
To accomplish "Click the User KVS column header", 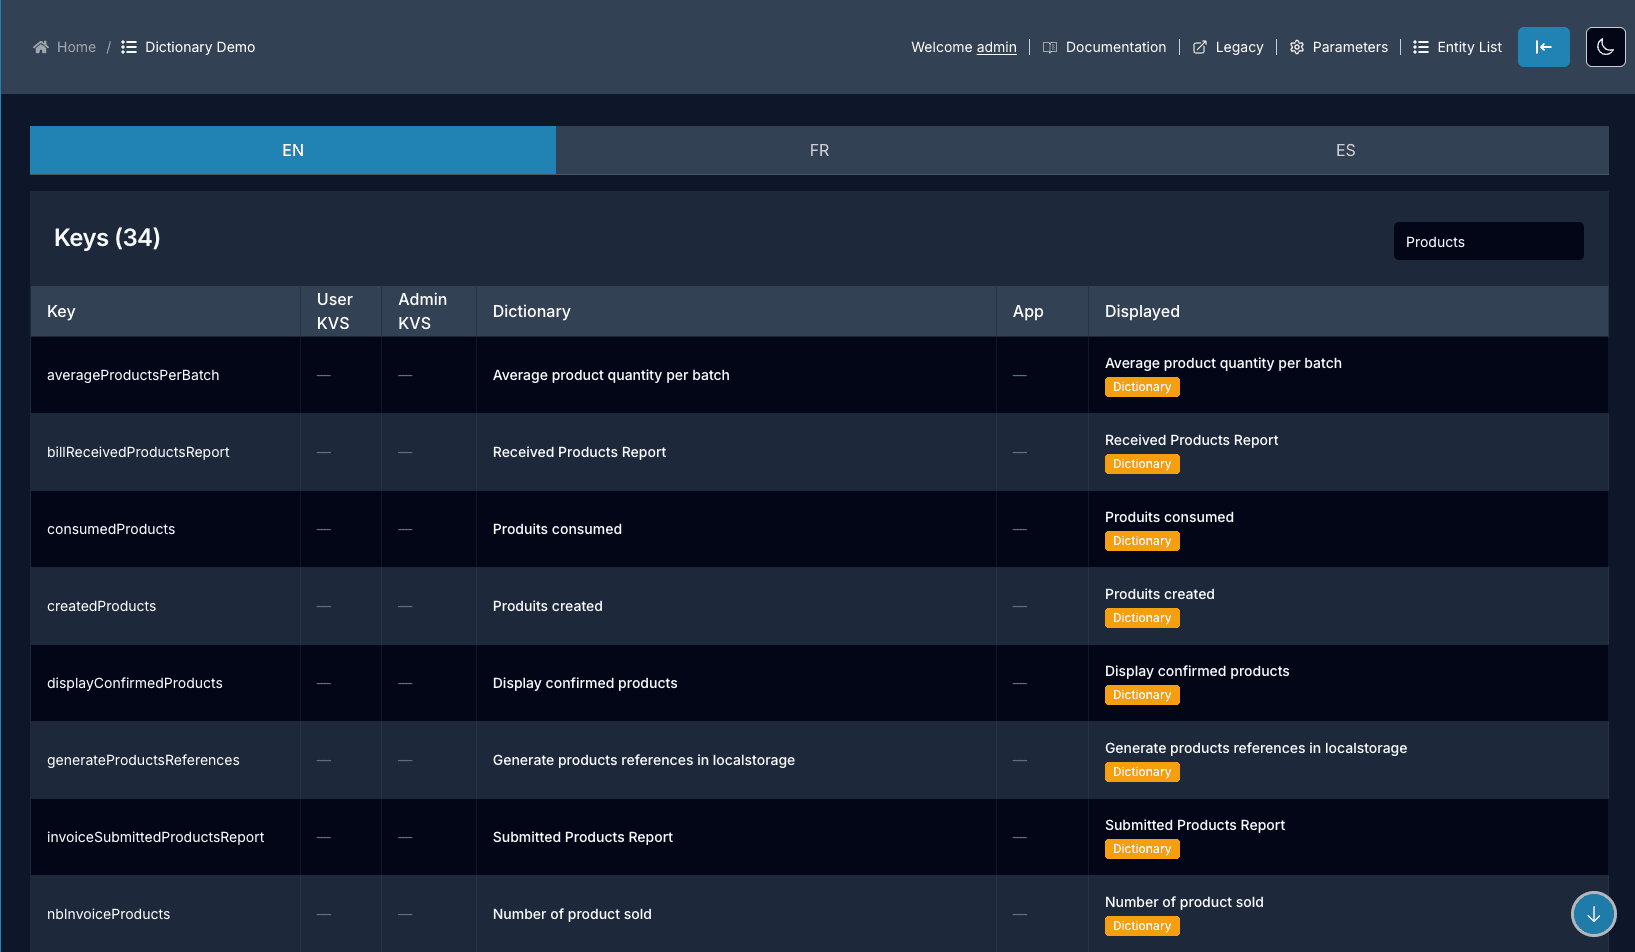I will pos(340,311).
